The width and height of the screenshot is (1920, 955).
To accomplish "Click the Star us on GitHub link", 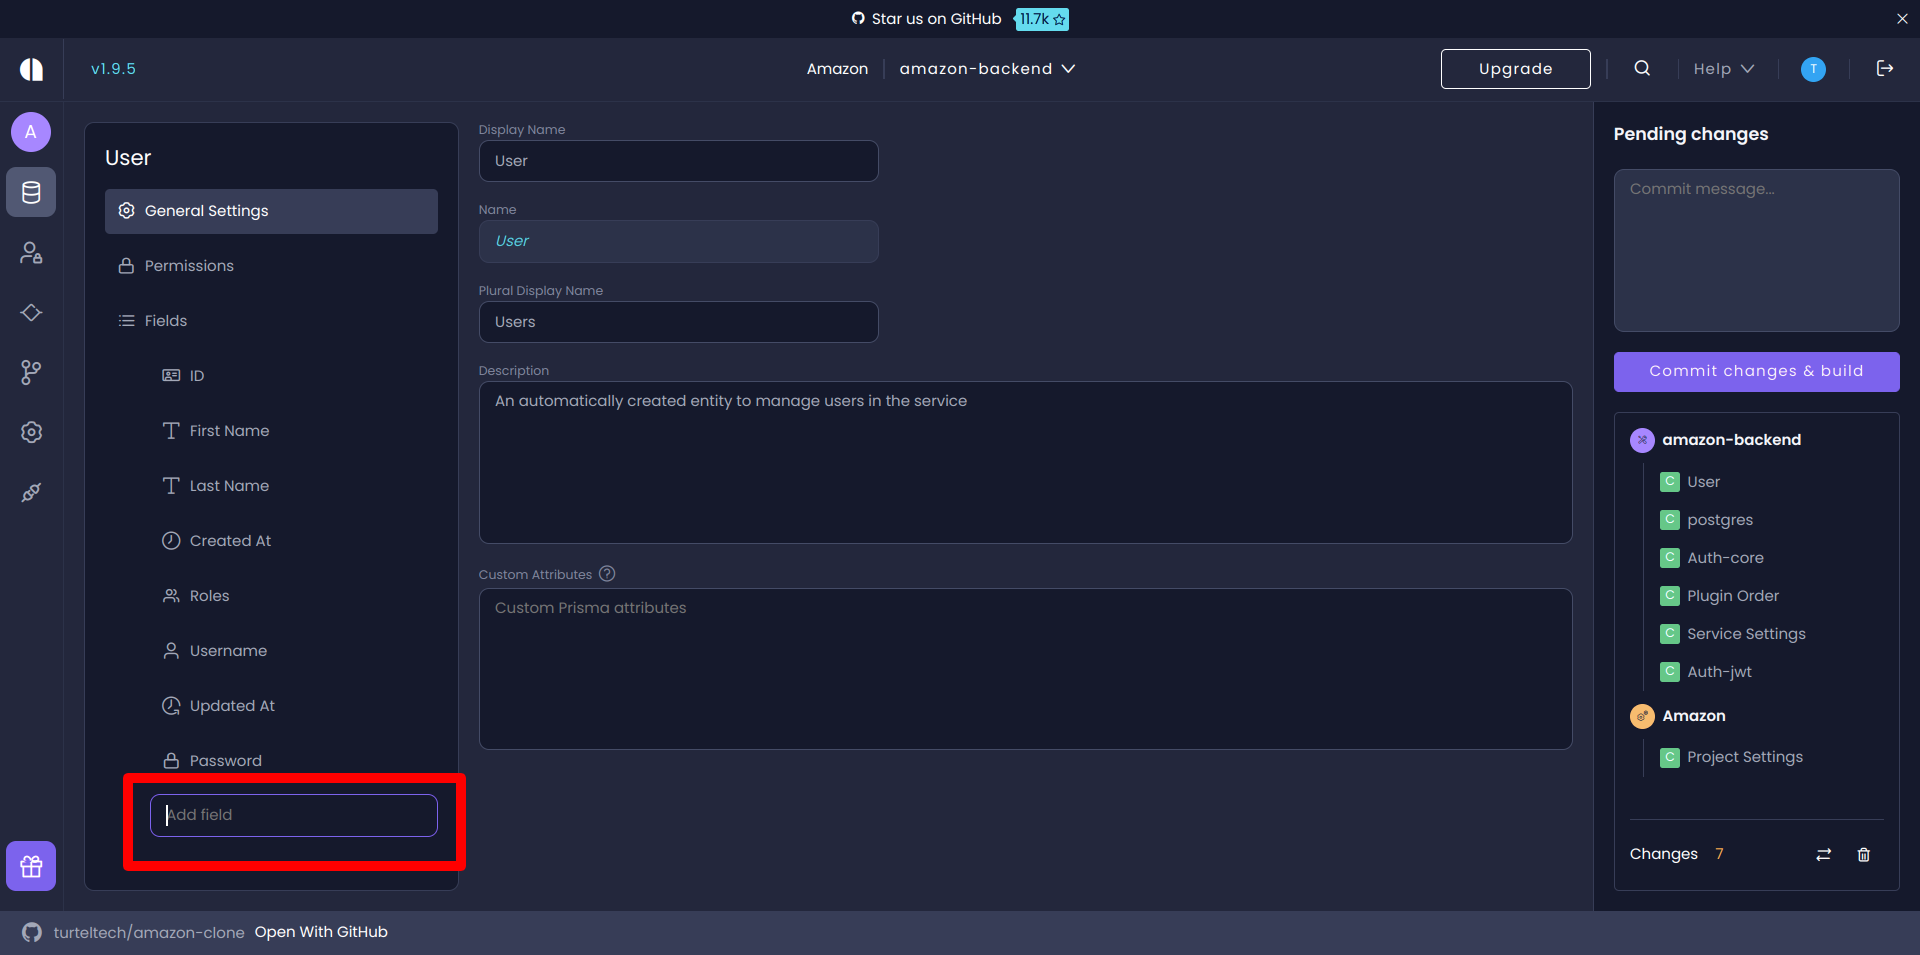I will [x=936, y=18].
